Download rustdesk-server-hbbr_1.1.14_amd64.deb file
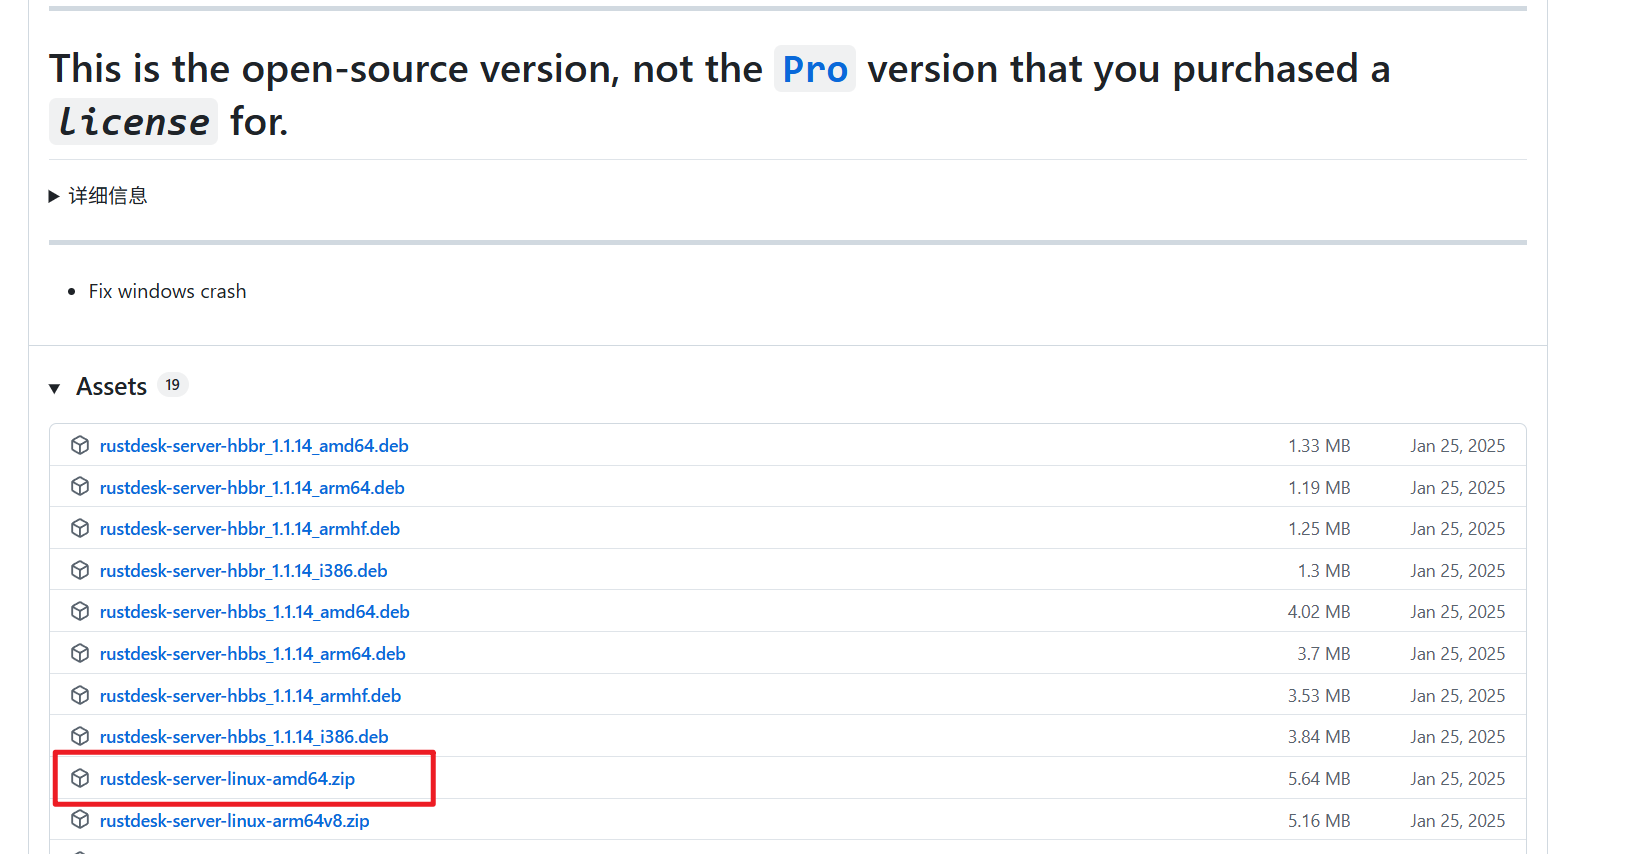This screenshot has width=1634, height=854. 254,446
